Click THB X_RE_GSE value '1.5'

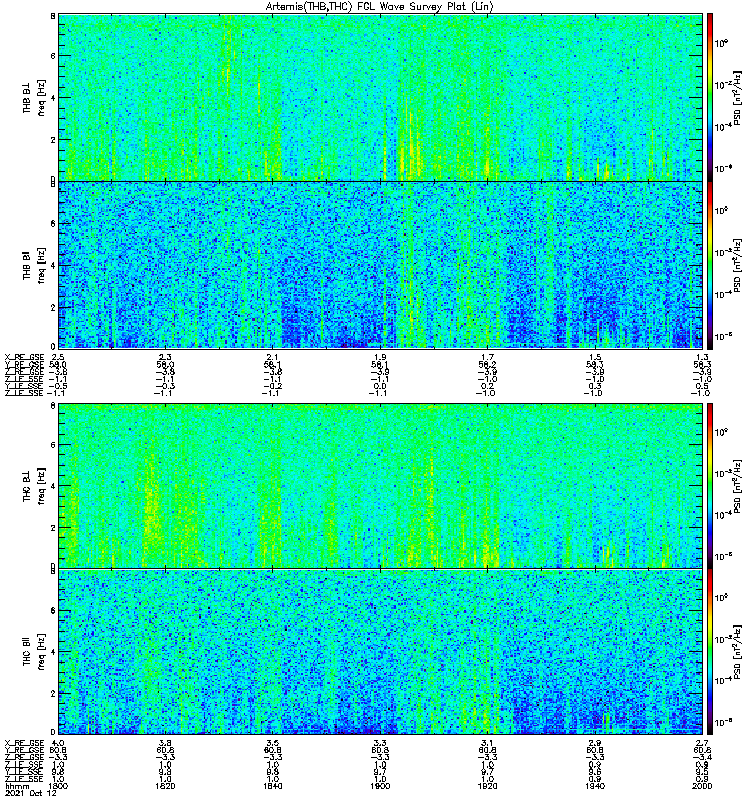point(595,357)
